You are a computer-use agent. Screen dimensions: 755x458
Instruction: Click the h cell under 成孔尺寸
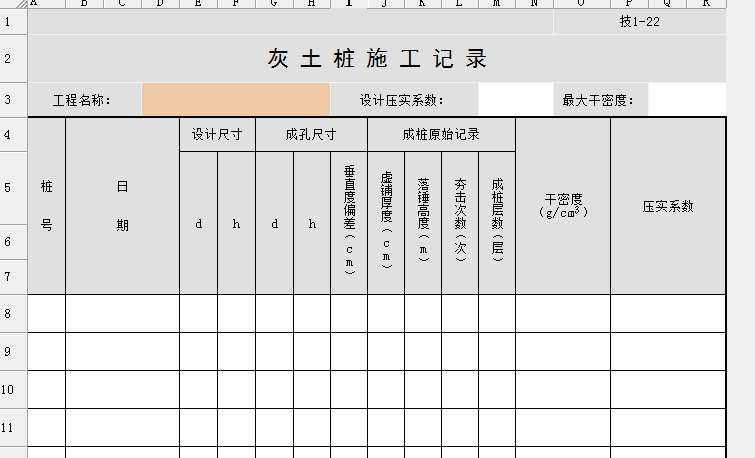coord(312,222)
